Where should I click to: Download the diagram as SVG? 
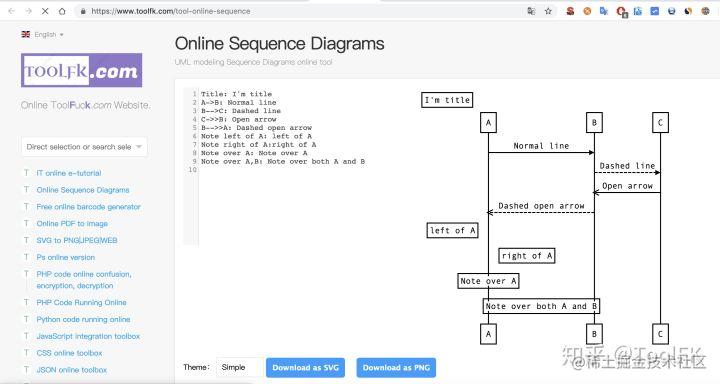(x=305, y=367)
